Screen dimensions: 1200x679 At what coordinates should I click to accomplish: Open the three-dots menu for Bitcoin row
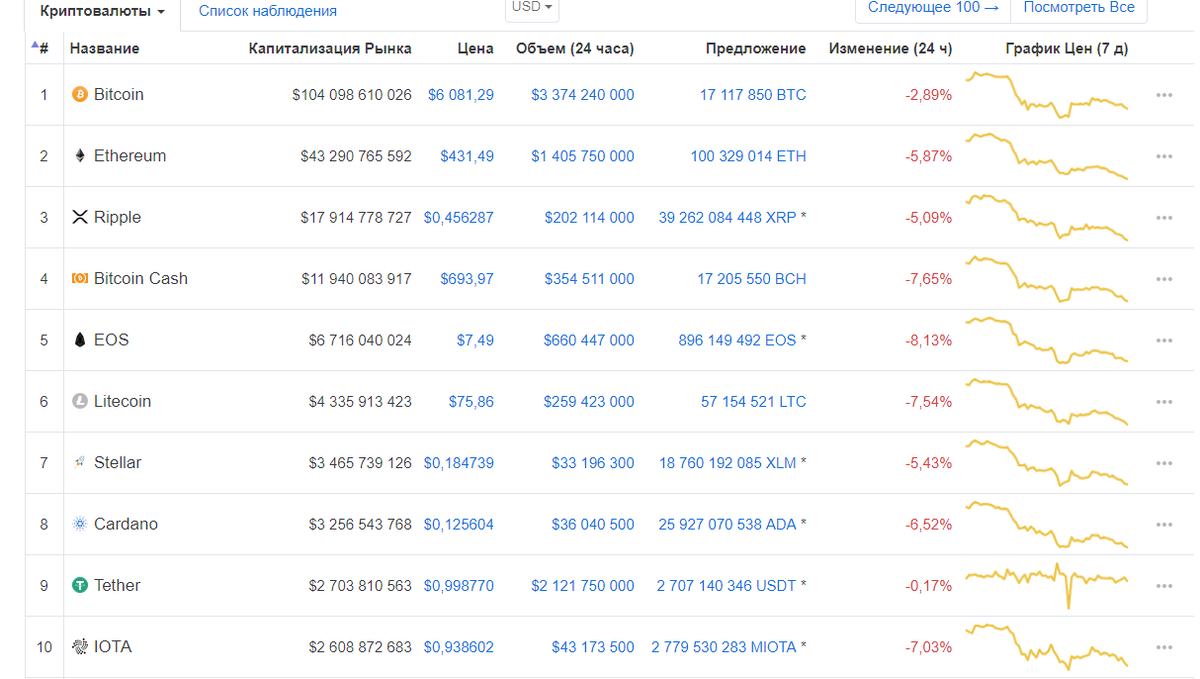1164,95
